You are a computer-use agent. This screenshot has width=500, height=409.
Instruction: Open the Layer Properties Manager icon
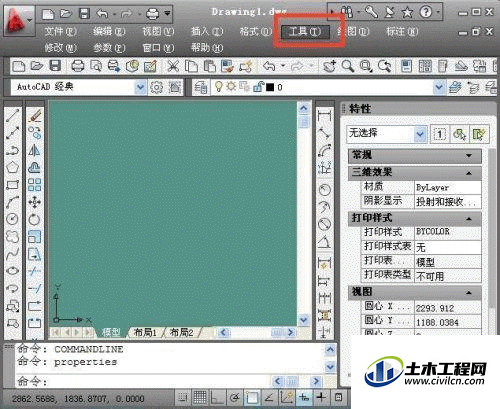click(x=201, y=87)
